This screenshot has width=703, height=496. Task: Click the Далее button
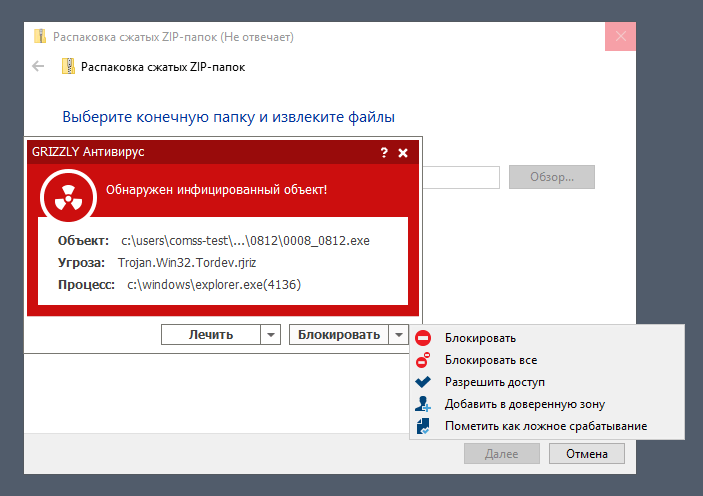[x=502, y=454]
